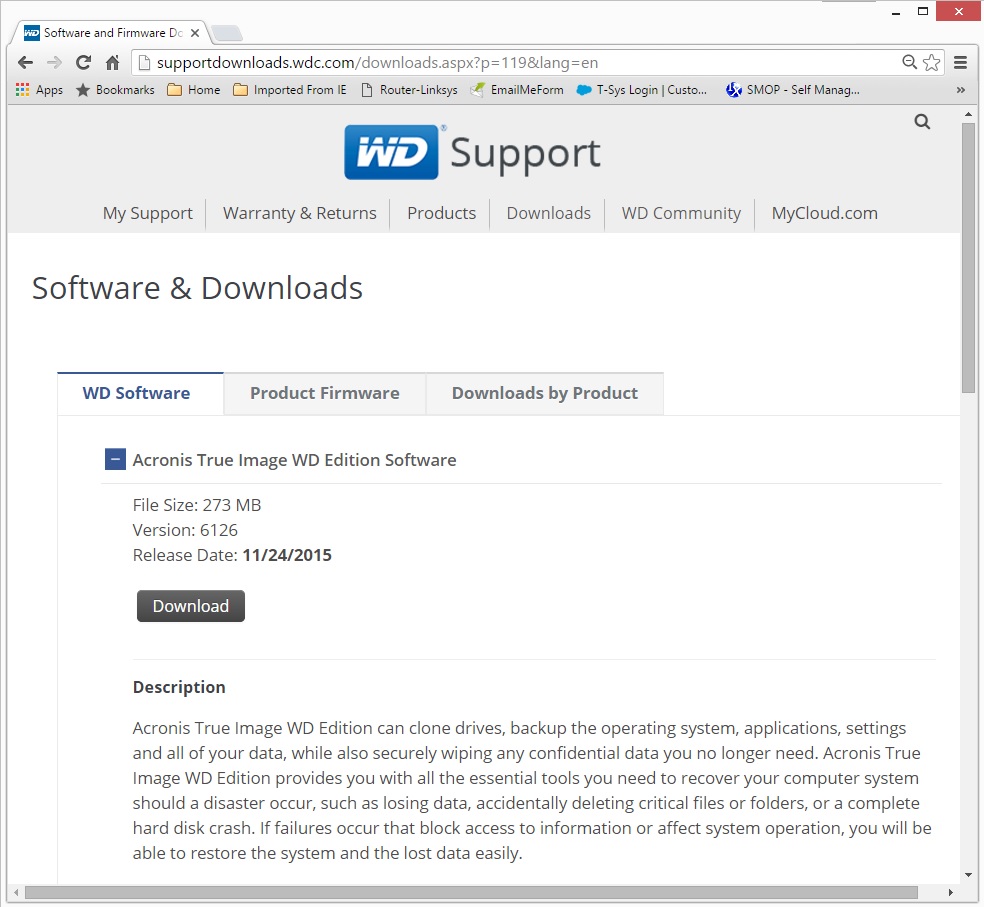Click the scroll up arrow
Image resolution: width=984 pixels, height=907 pixels.
(968, 114)
